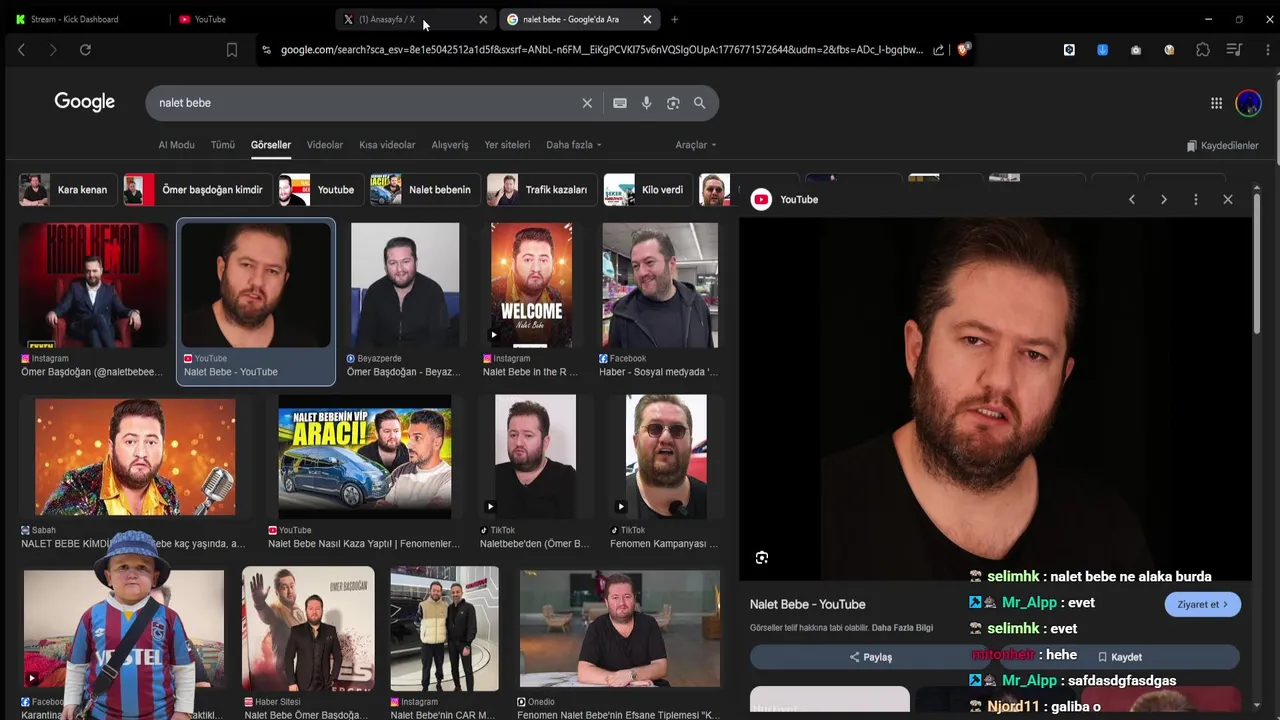Go back to the previous page

(21, 49)
